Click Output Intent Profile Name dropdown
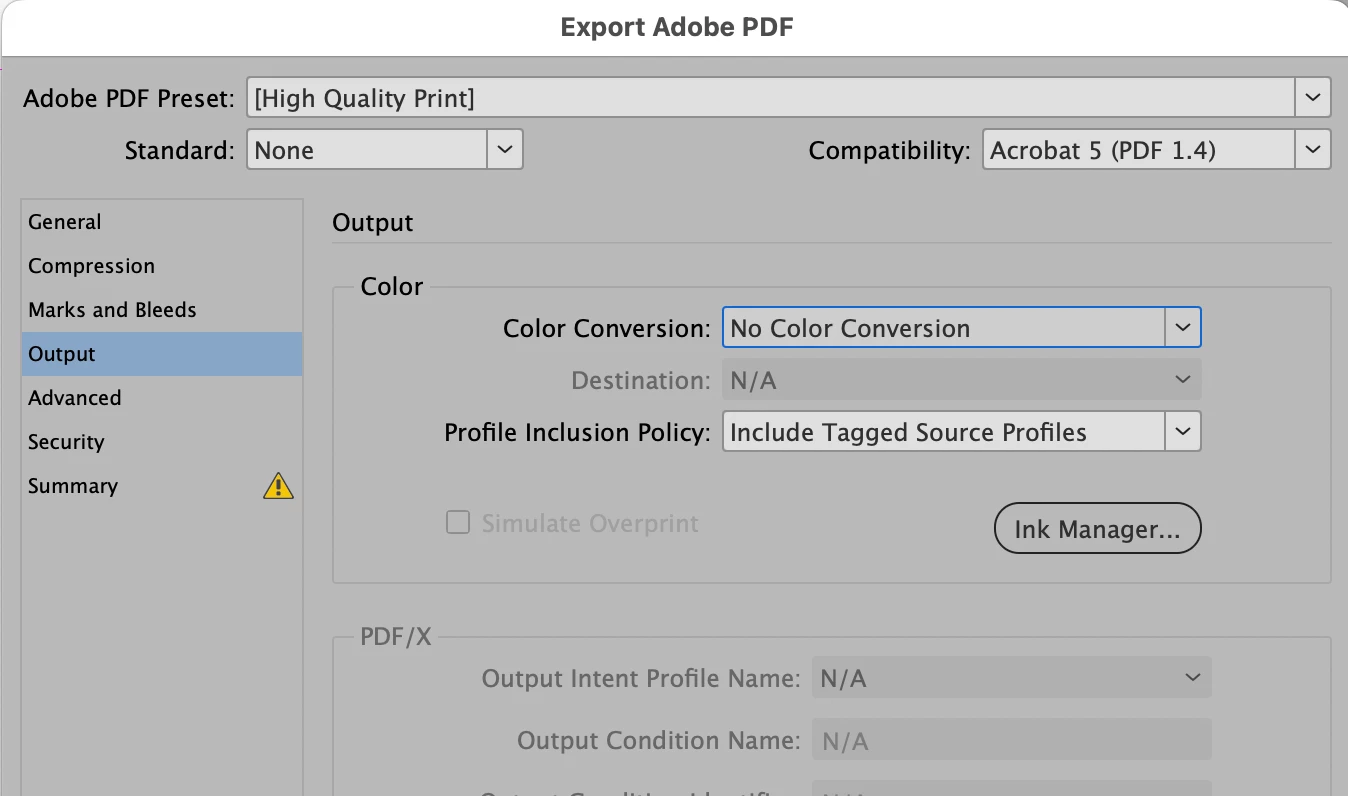The height and width of the screenshot is (796, 1348). point(1010,678)
